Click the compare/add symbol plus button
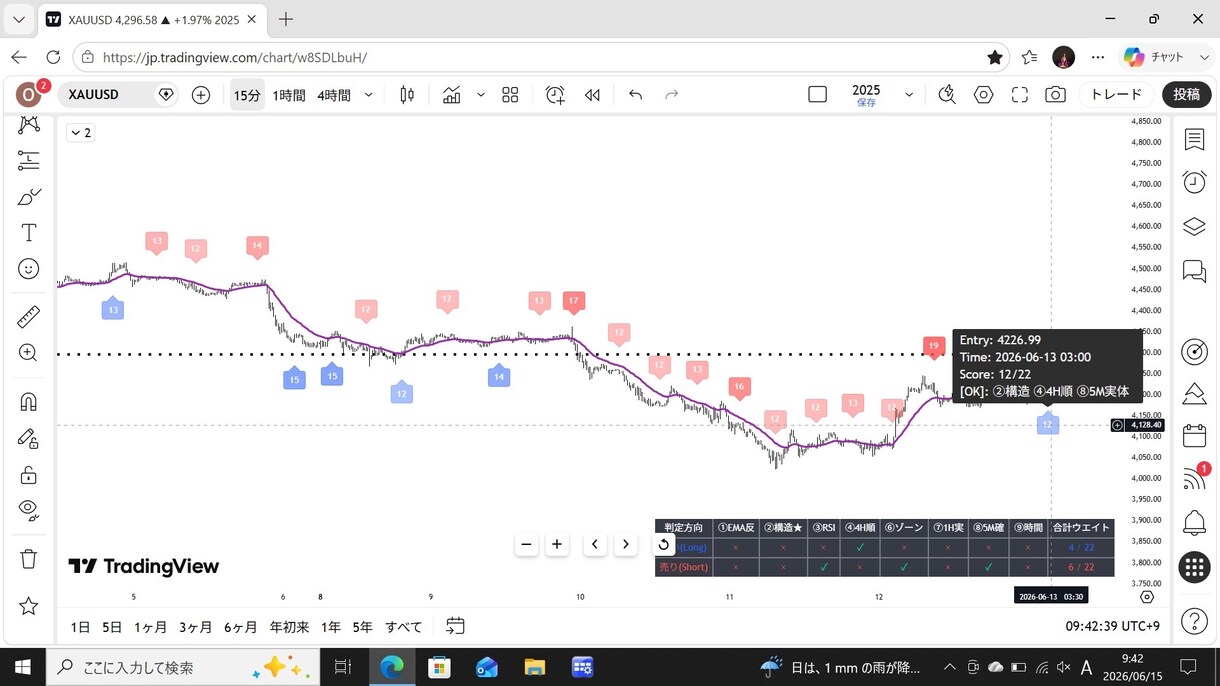1220x686 pixels. pos(201,95)
